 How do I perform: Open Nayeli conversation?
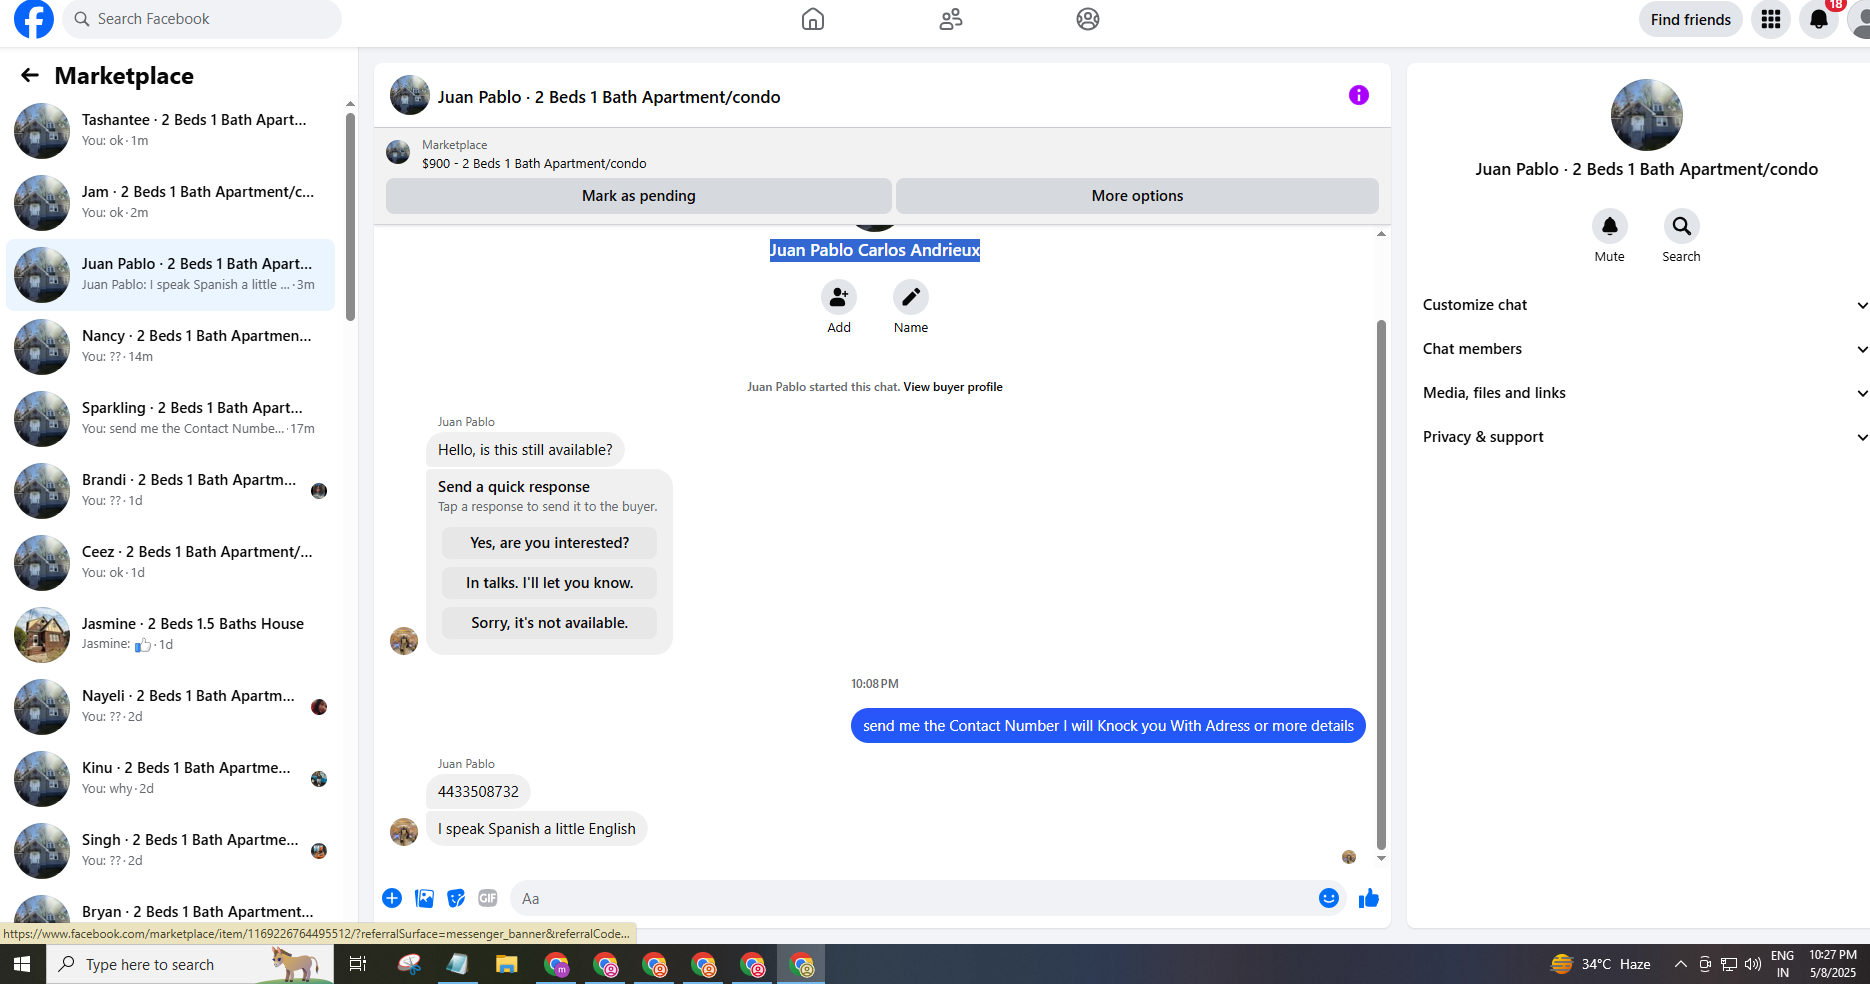tap(171, 707)
